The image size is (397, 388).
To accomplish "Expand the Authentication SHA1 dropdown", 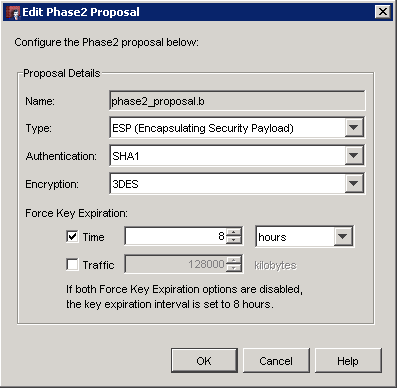I will click(x=353, y=155).
